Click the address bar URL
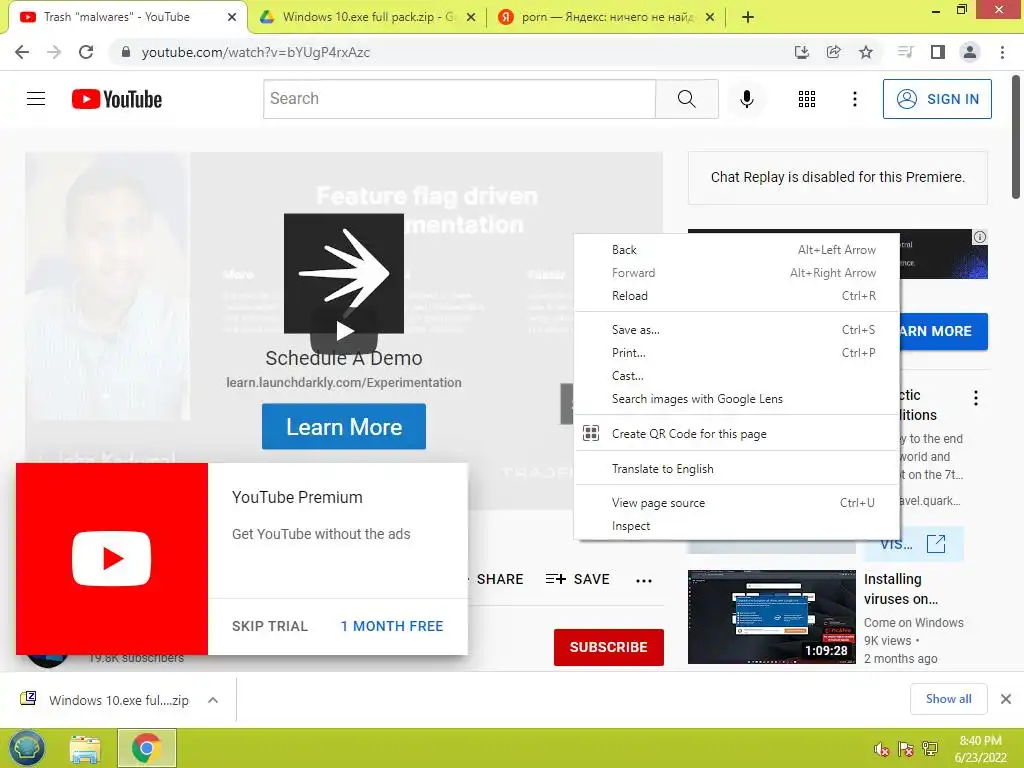This screenshot has height=768, width=1024. 255,52
